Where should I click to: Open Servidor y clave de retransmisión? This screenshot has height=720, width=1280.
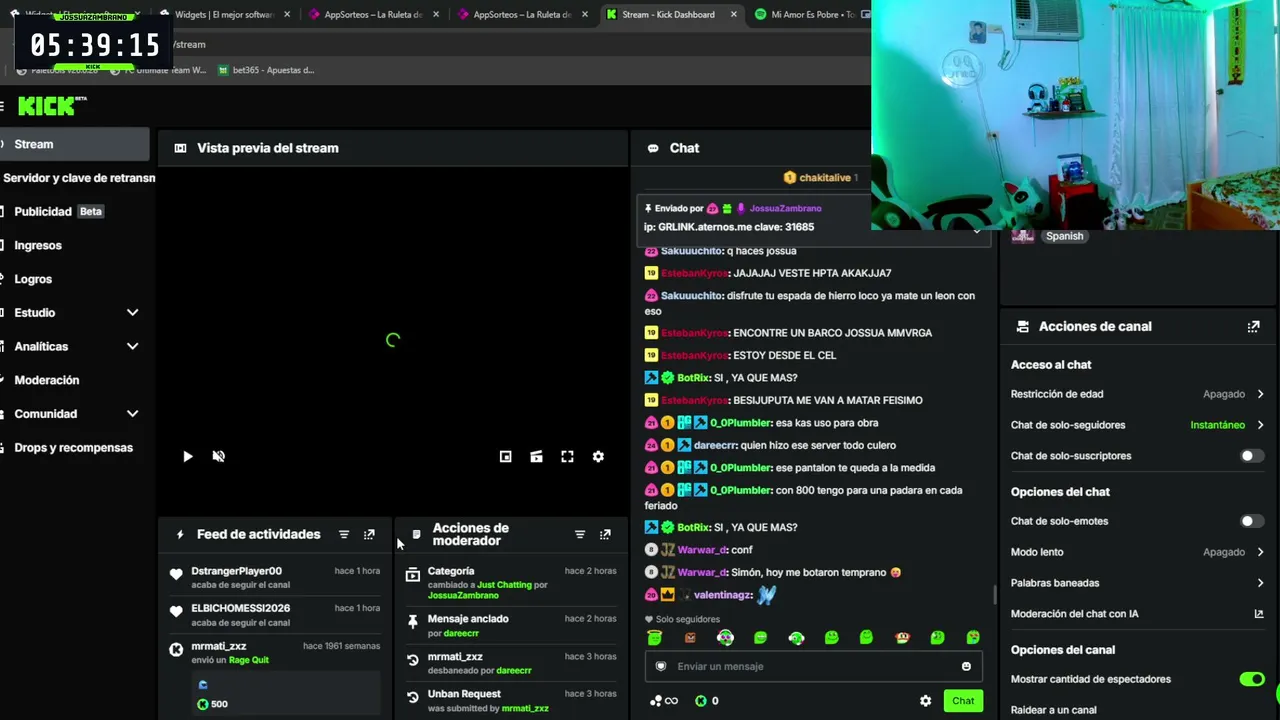click(x=77, y=178)
